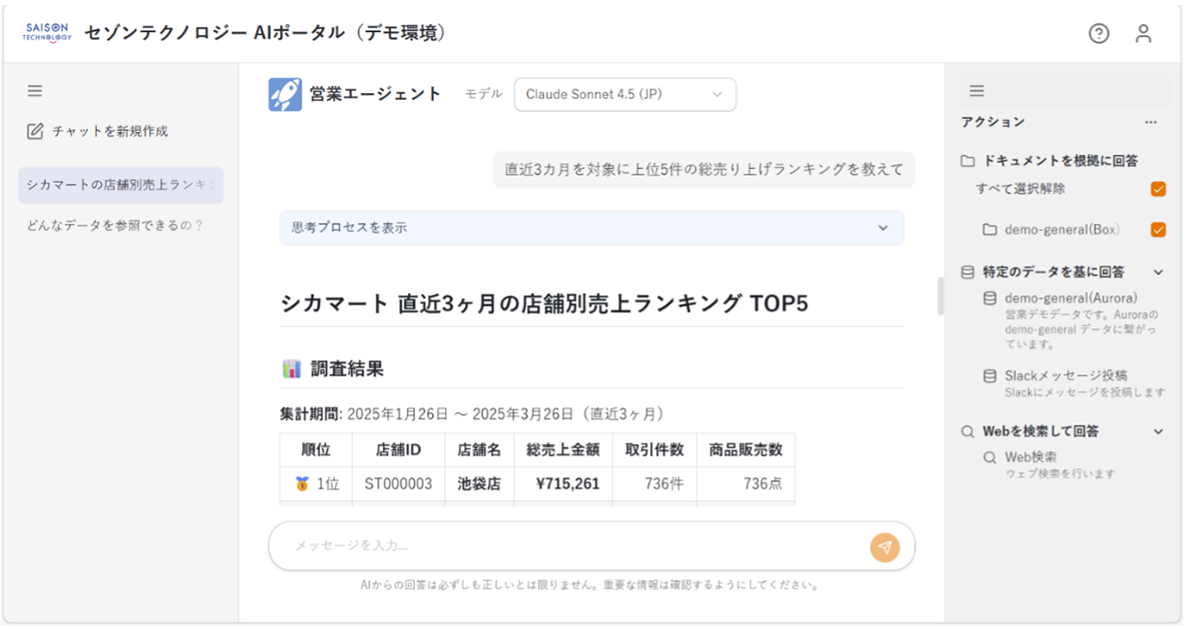
Task: Collapse the Webを検索して回答 section chevron
Action: [1158, 432]
